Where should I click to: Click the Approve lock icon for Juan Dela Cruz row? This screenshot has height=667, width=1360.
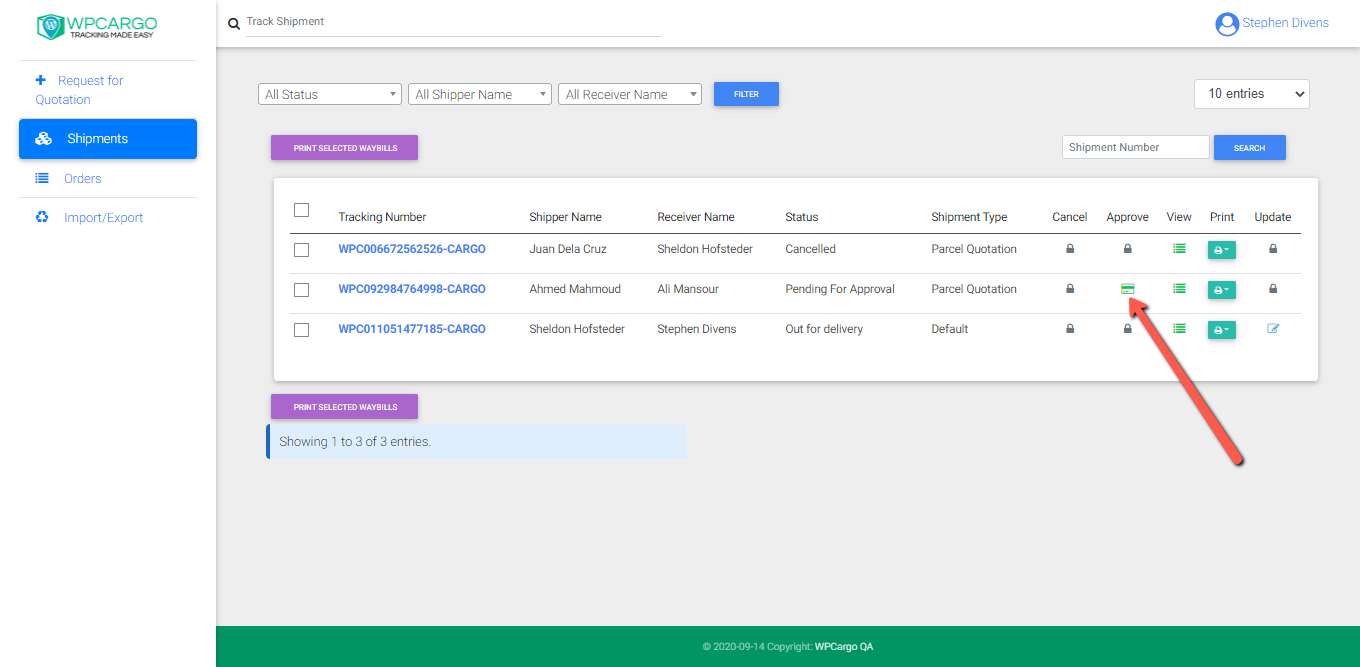1127,249
